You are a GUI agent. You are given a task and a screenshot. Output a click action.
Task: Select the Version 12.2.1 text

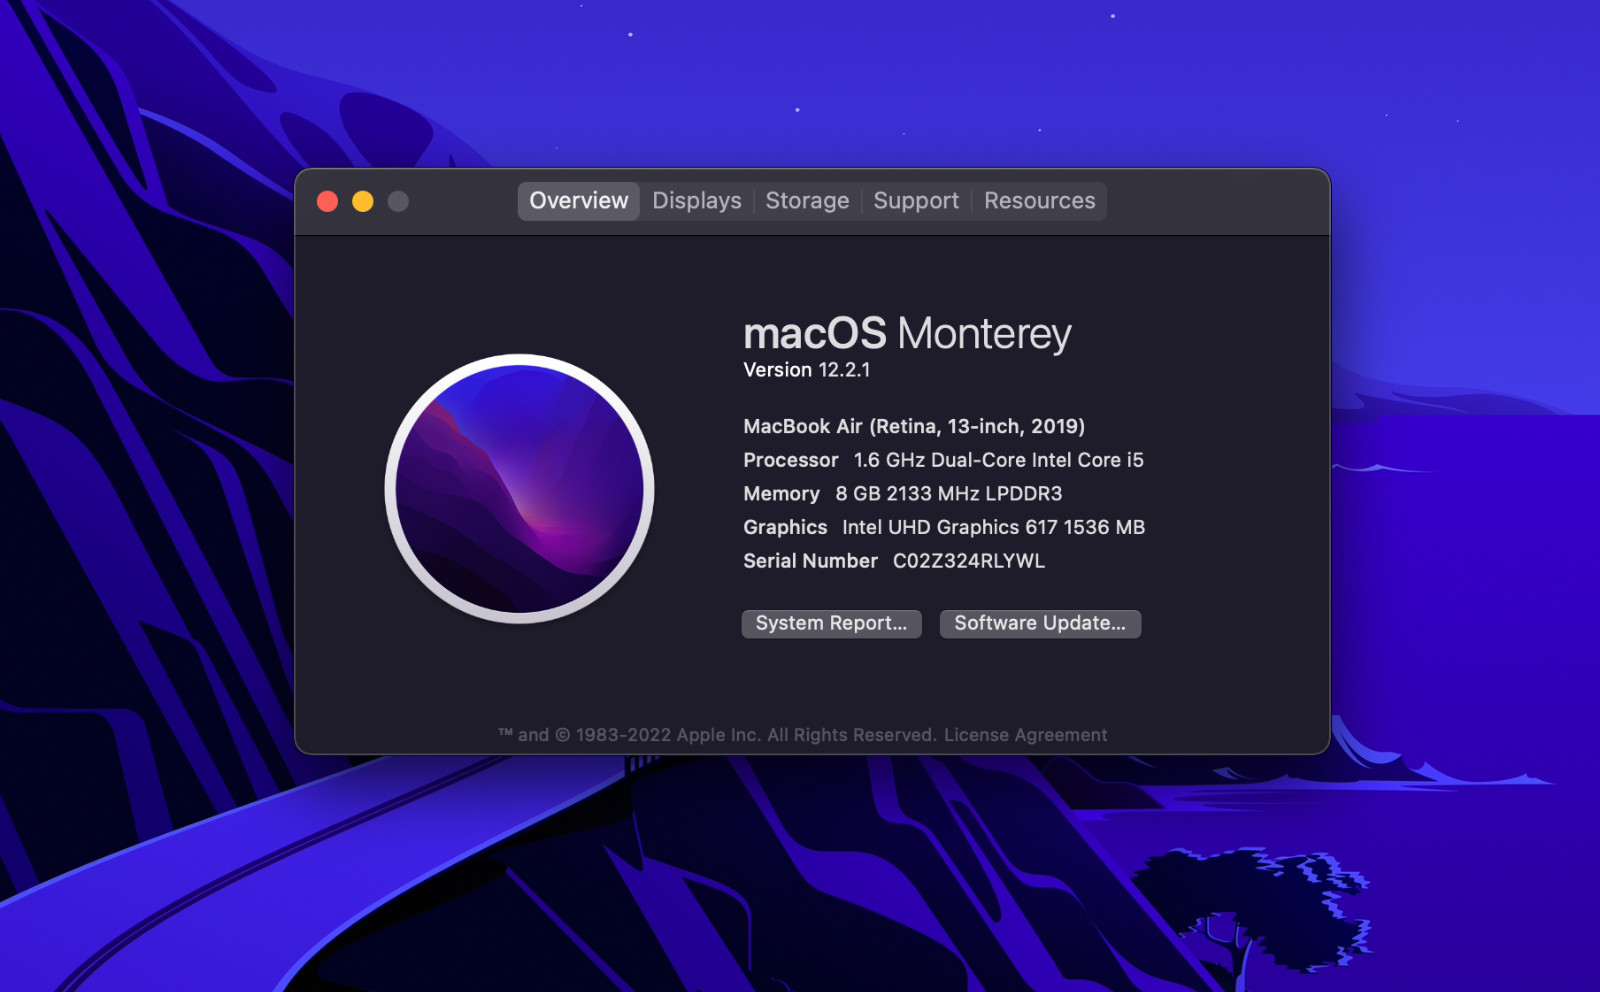[806, 370]
